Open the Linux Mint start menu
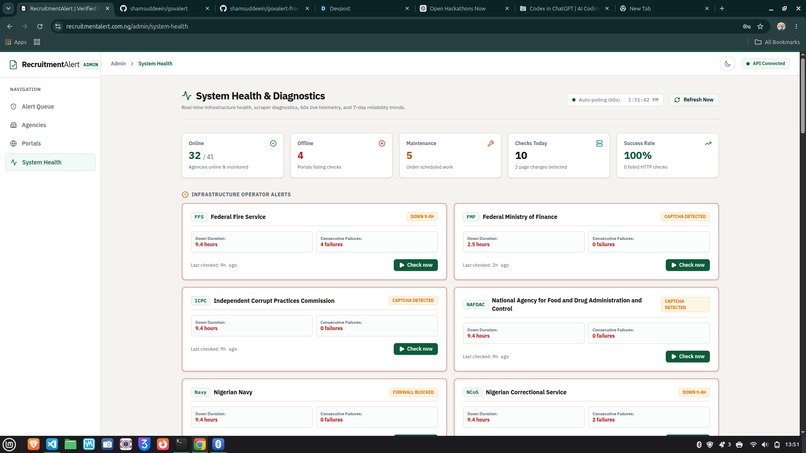 point(9,444)
